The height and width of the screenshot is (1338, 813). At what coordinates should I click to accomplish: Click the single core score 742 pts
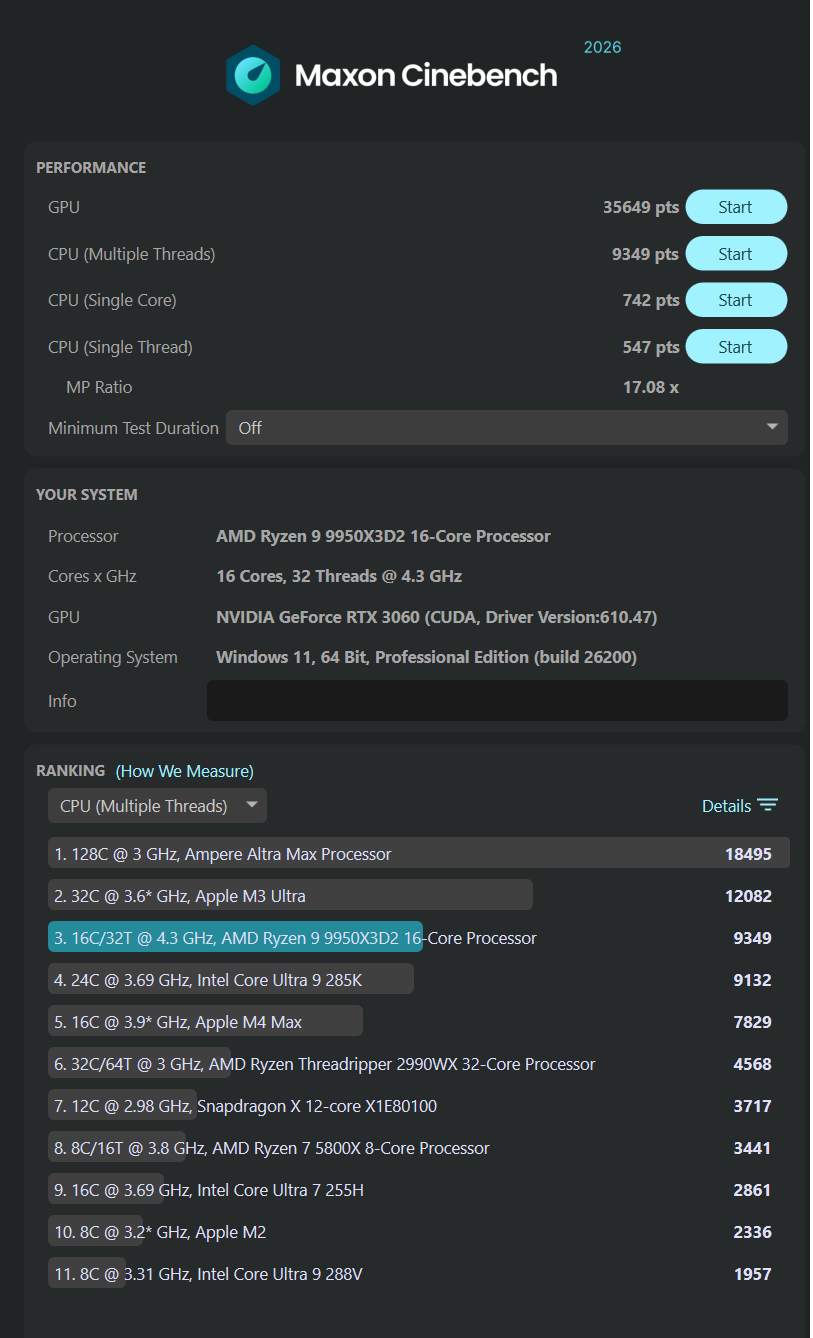coord(651,300)
